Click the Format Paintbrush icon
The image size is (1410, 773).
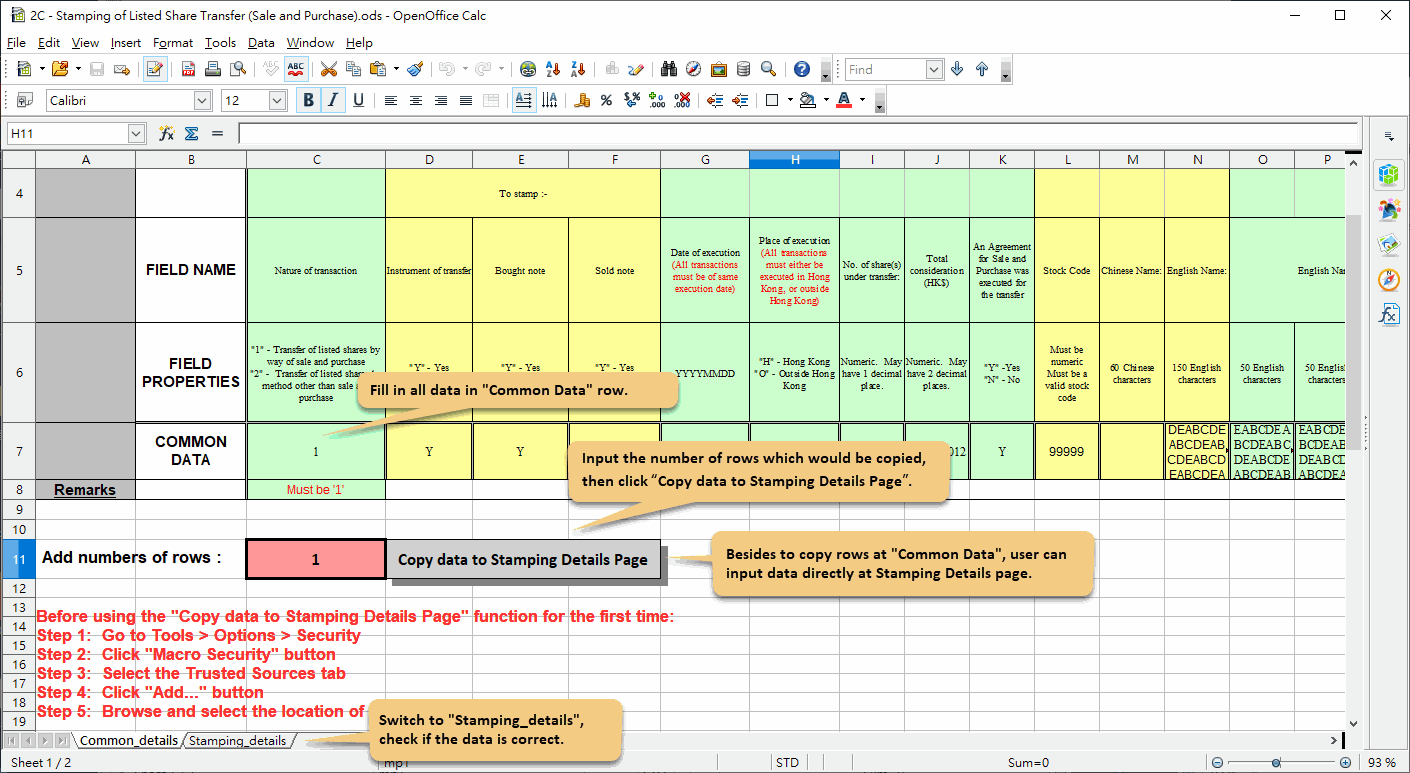(x=415, y=69)
